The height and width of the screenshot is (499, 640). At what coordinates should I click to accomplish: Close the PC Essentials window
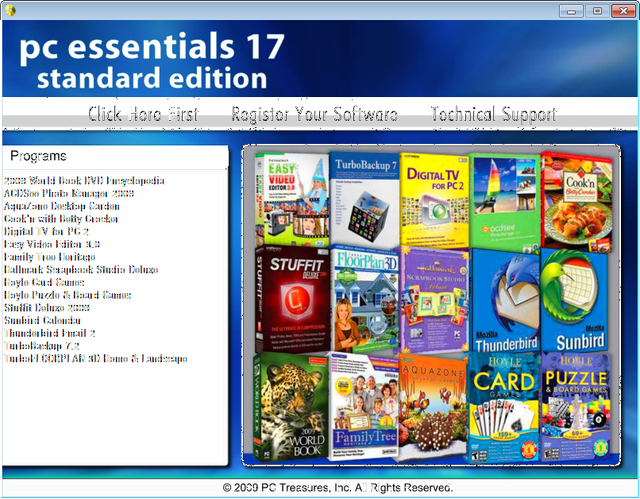623,11
